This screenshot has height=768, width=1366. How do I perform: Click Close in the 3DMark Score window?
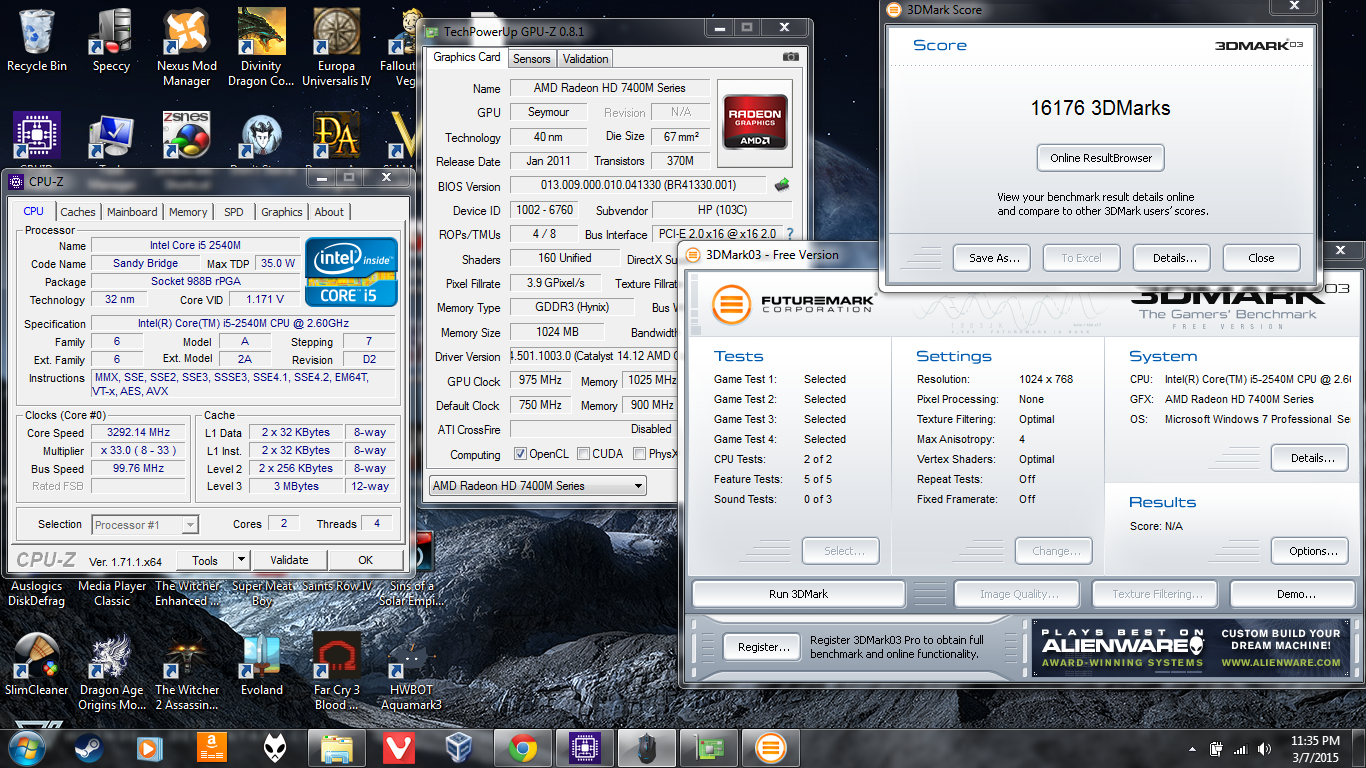[x=1261, y=258]
